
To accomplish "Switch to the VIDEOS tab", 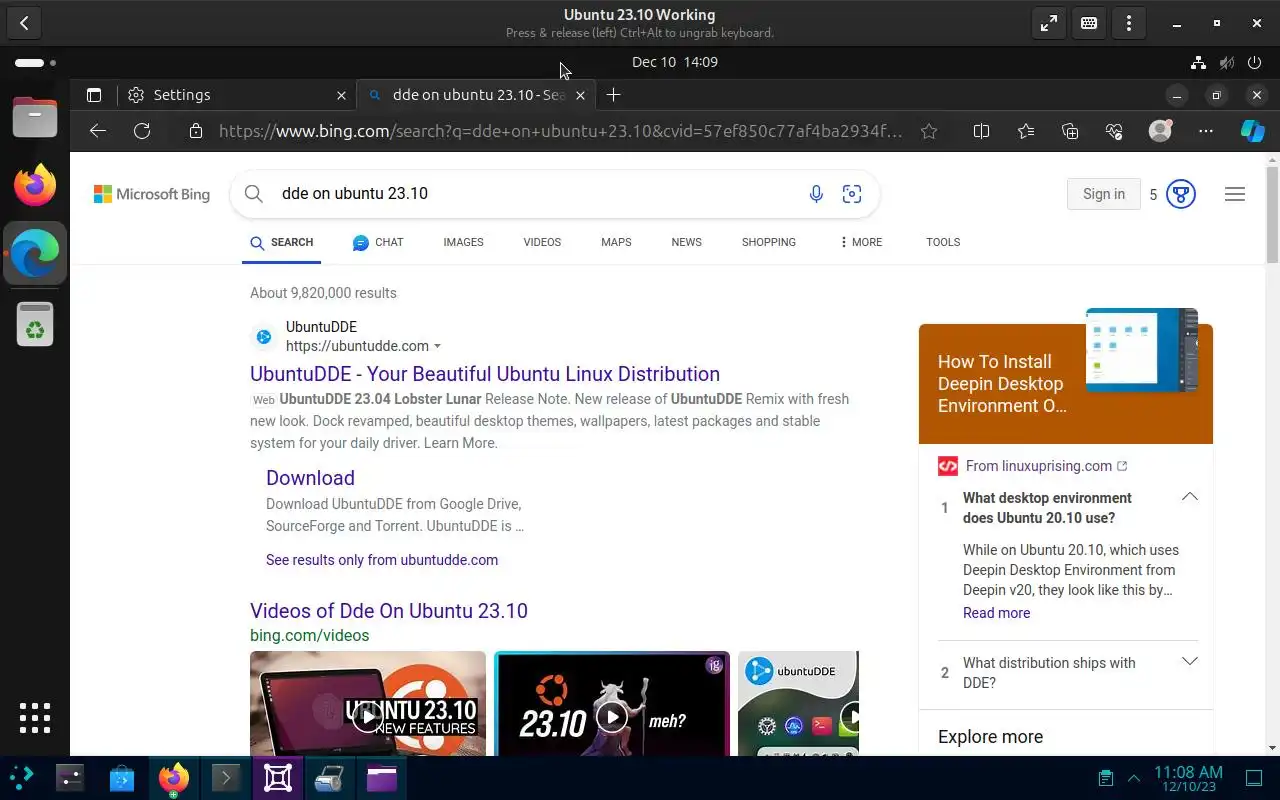I will tap(542, 242).
